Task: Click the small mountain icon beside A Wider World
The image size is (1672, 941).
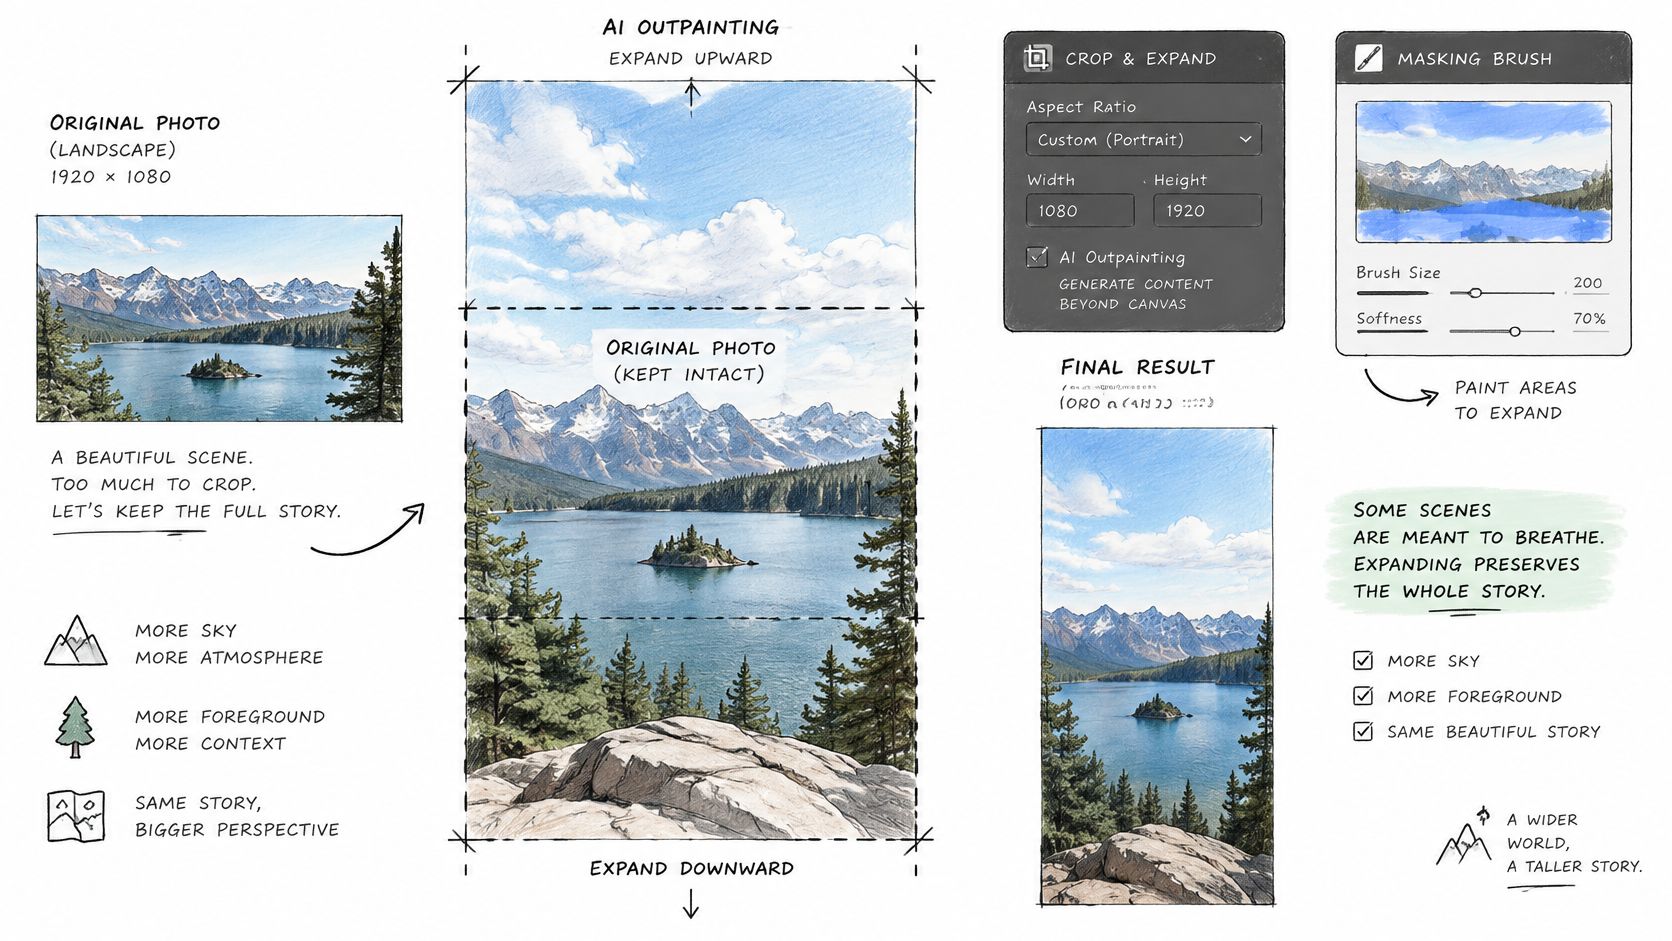Action: (x=1465, y=836)
